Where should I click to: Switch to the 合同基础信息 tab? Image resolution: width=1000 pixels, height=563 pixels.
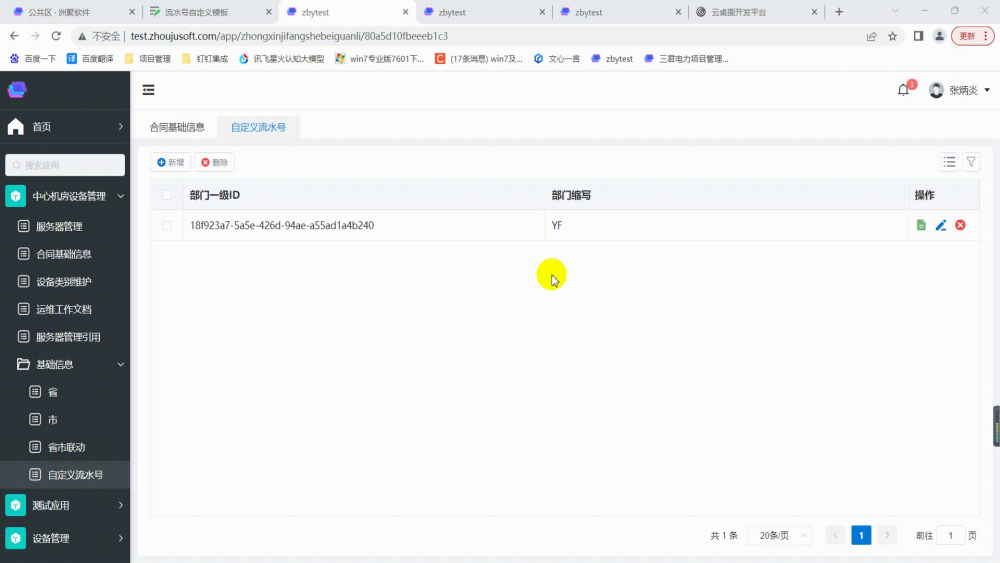tap(177, 127)
